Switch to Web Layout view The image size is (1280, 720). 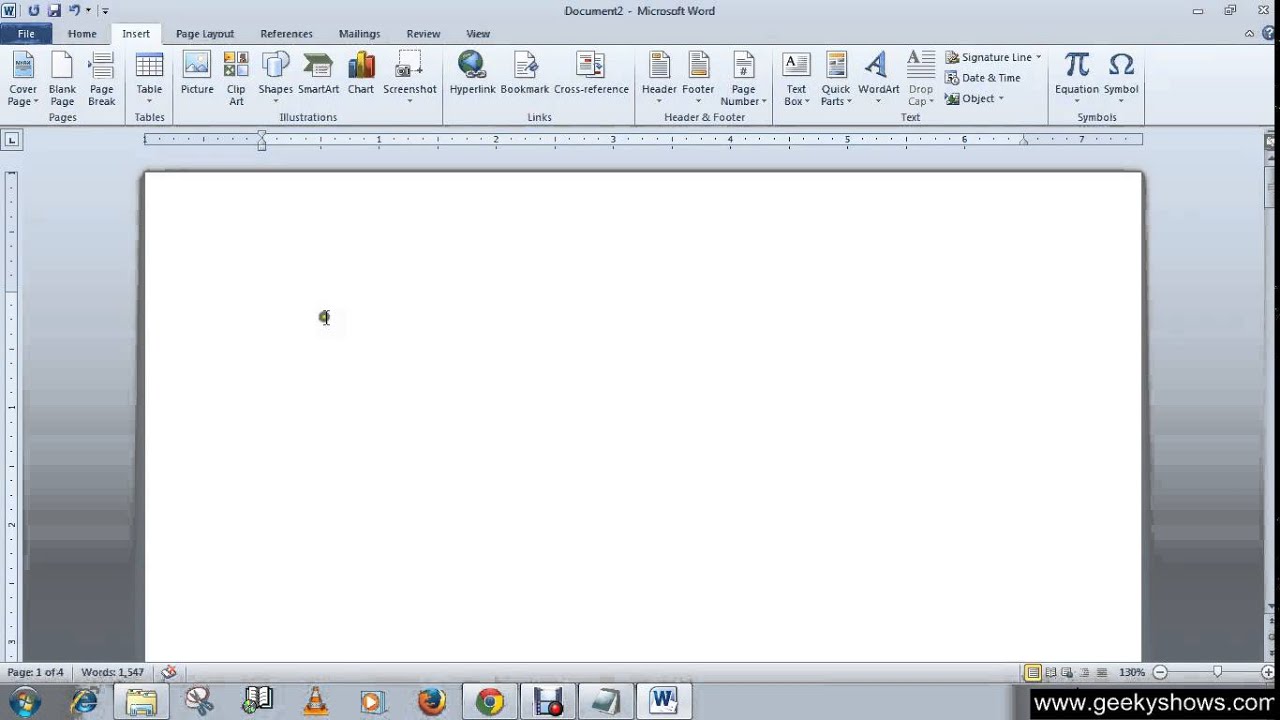click(x=1068, y=673)
